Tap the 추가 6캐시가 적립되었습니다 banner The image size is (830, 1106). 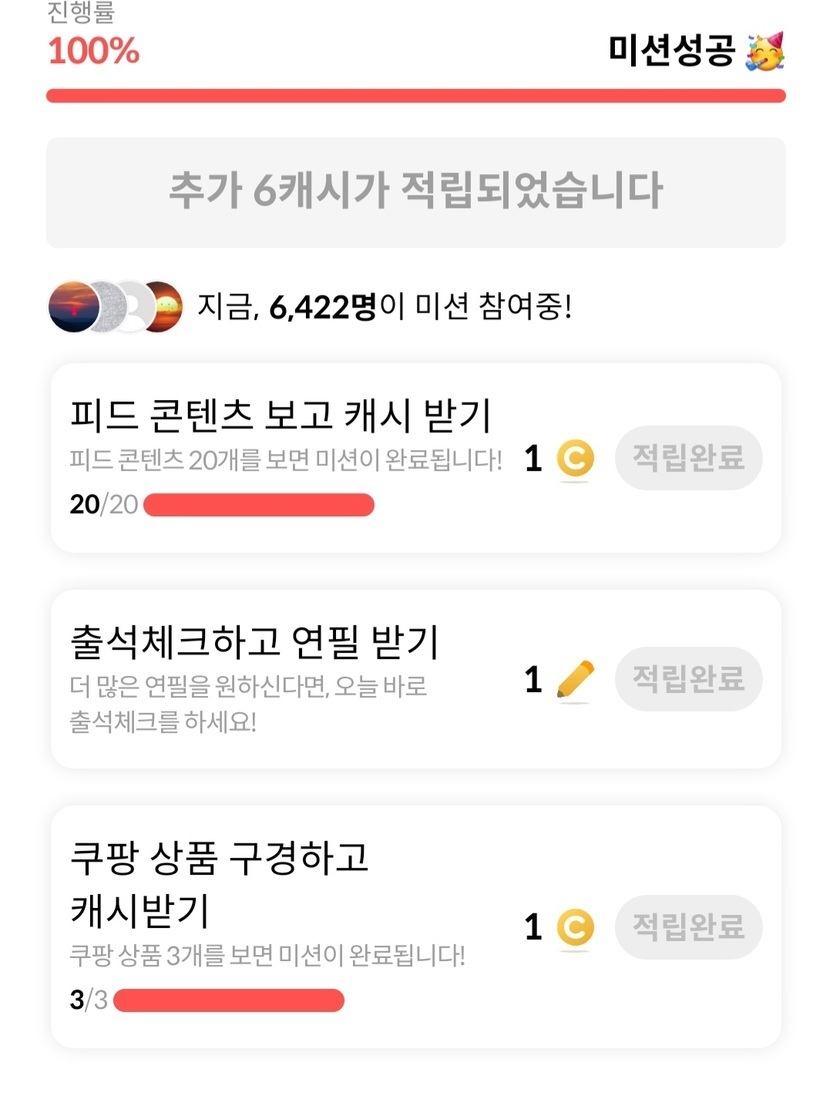[x=415, y=191]
